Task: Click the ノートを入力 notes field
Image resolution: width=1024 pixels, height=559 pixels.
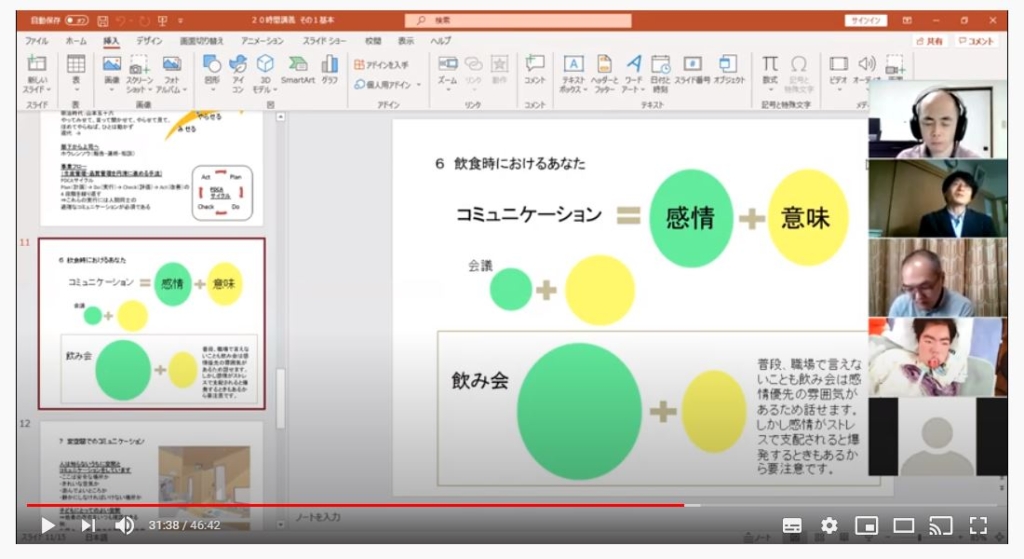Action: pyautogui.click(x=318, y=517)
